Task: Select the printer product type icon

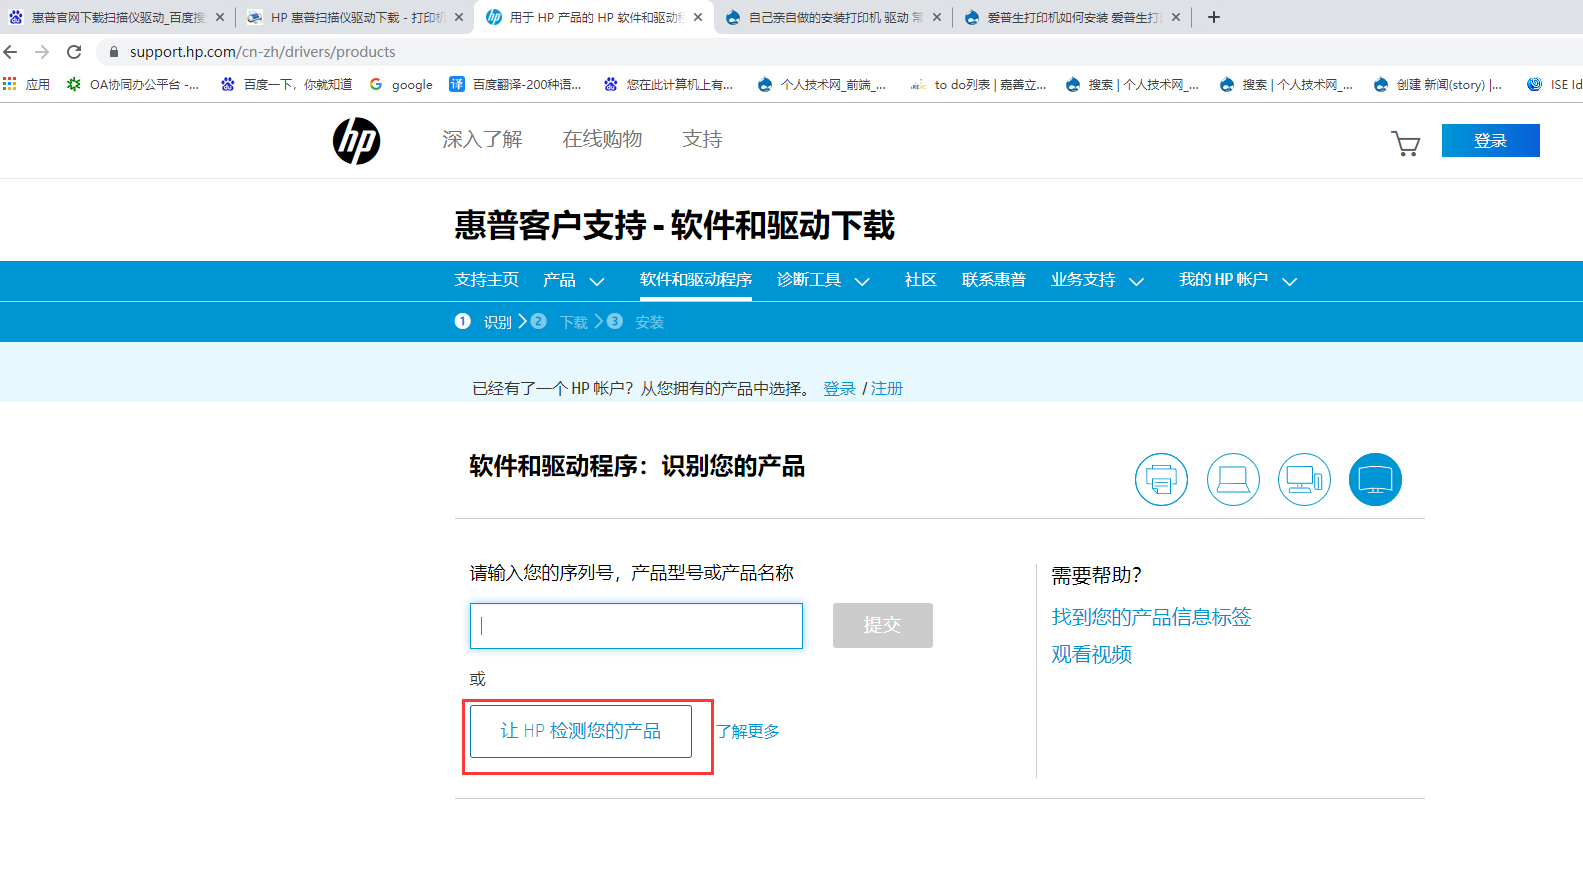Action: pos(1161,479)
